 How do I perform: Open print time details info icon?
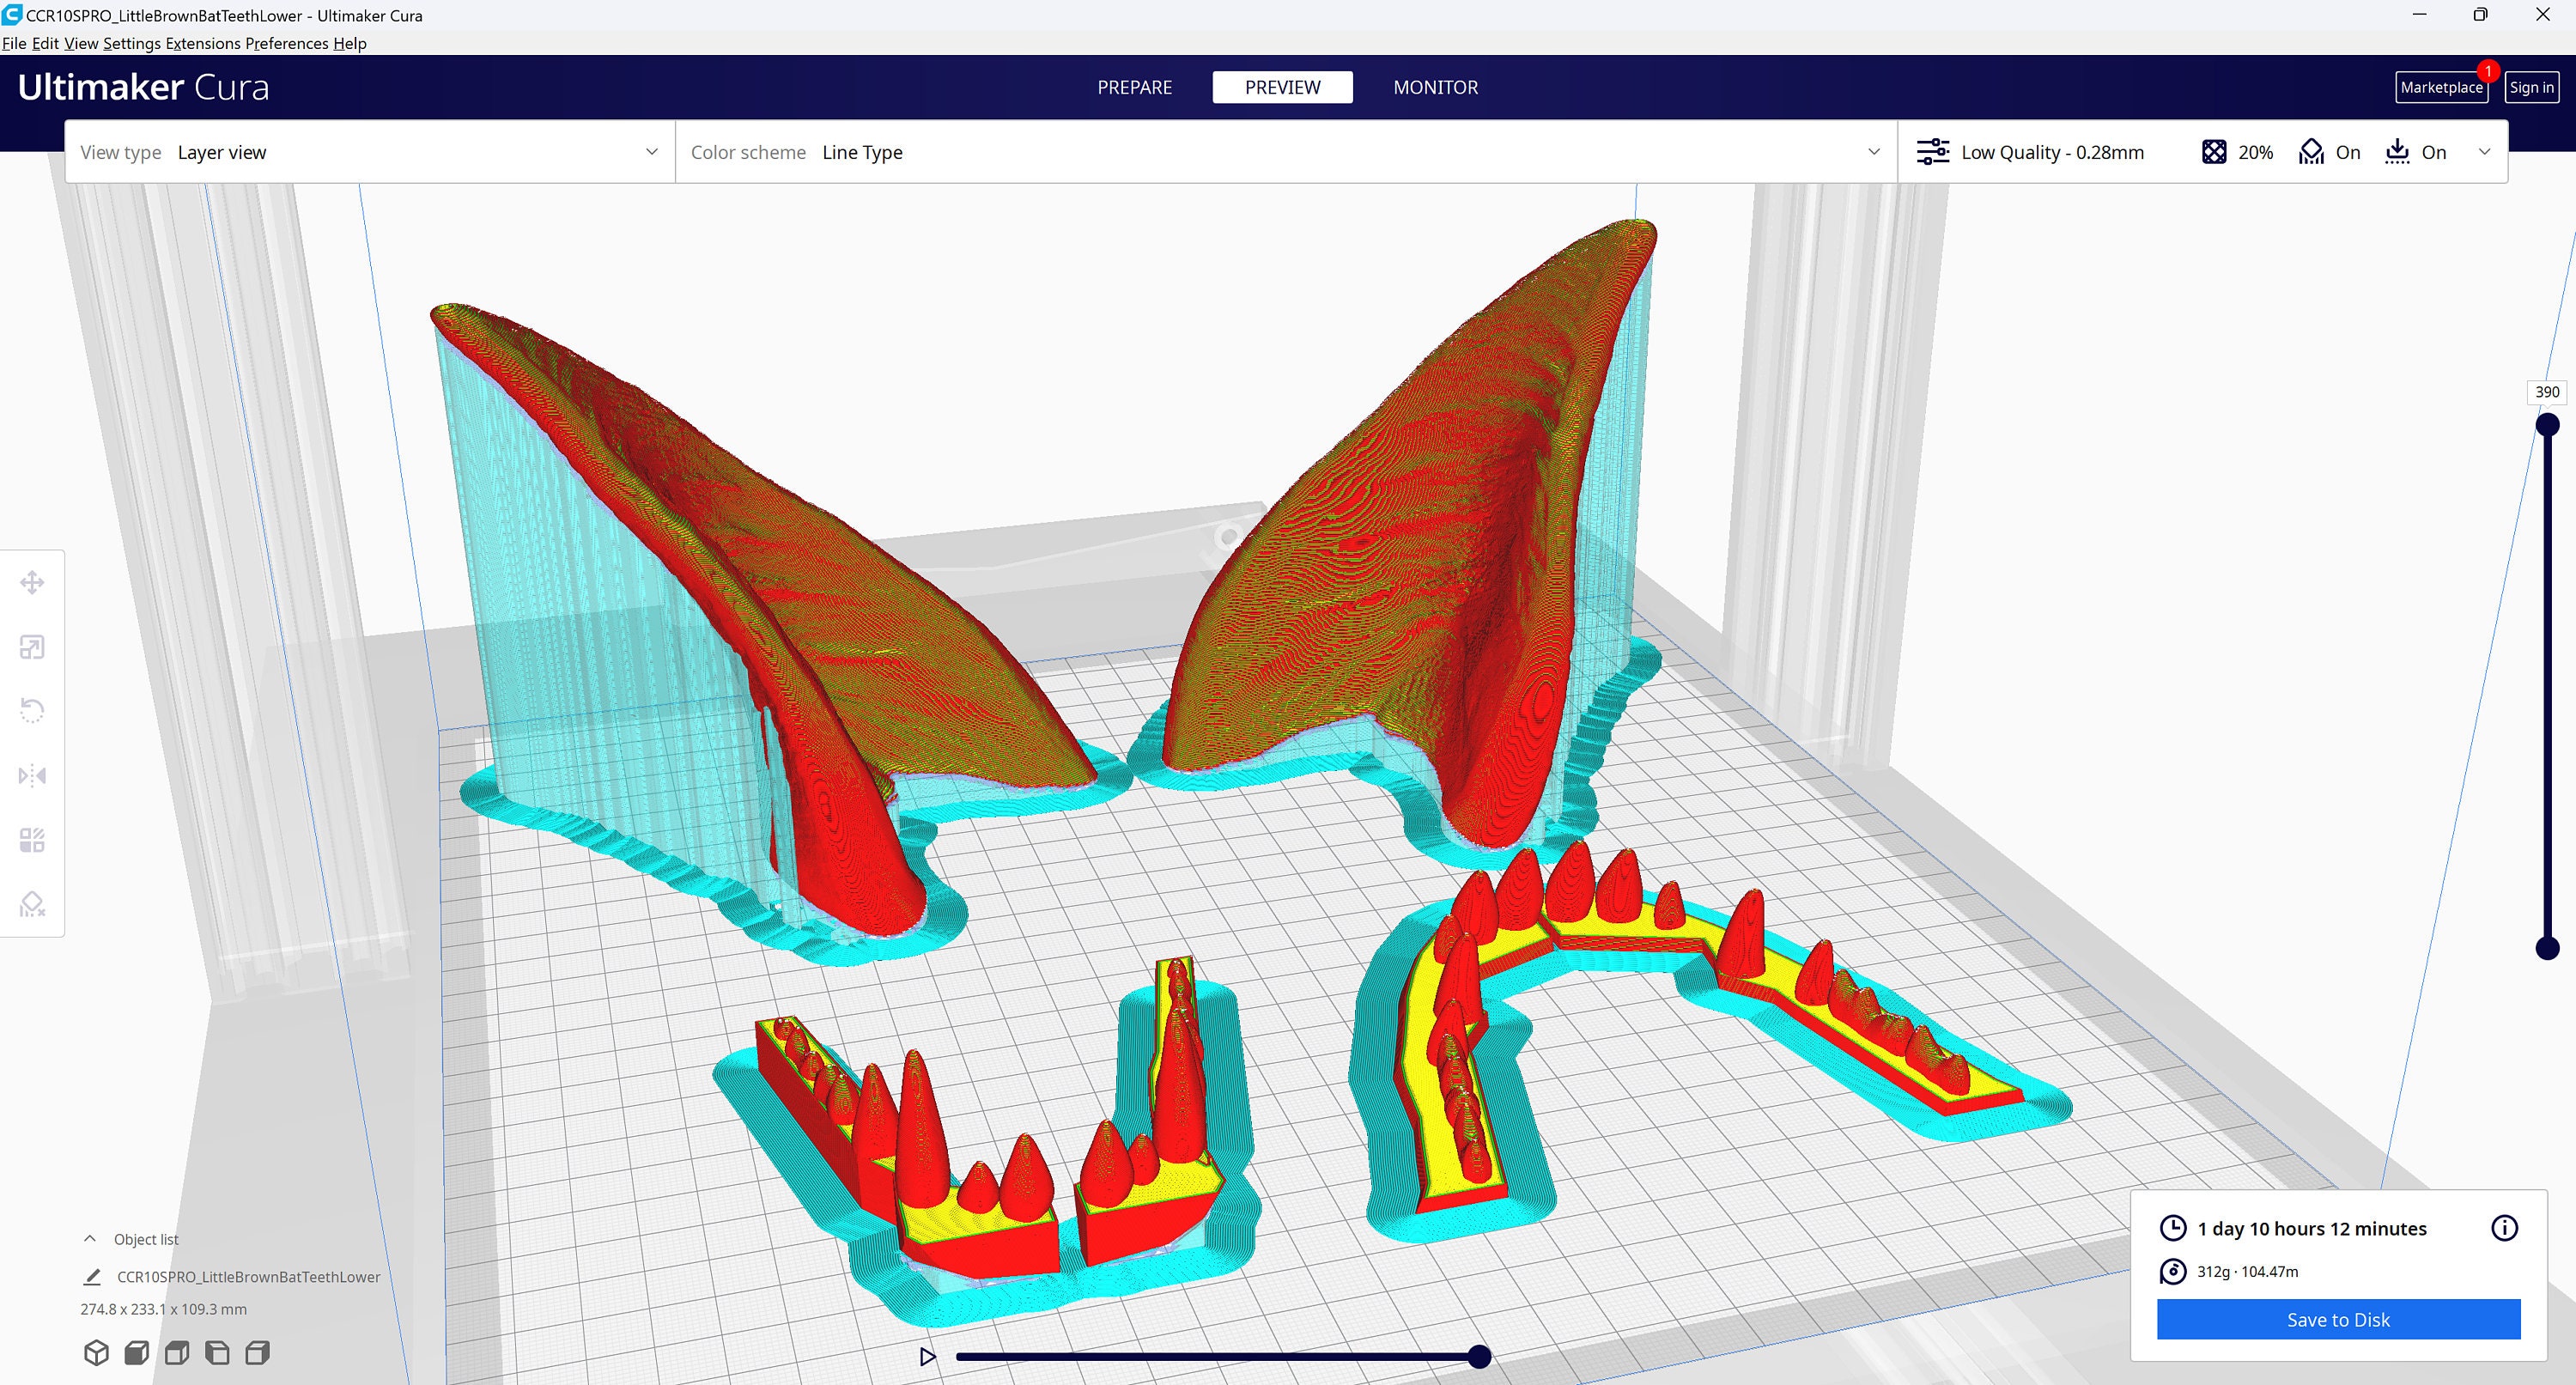2506,1228
